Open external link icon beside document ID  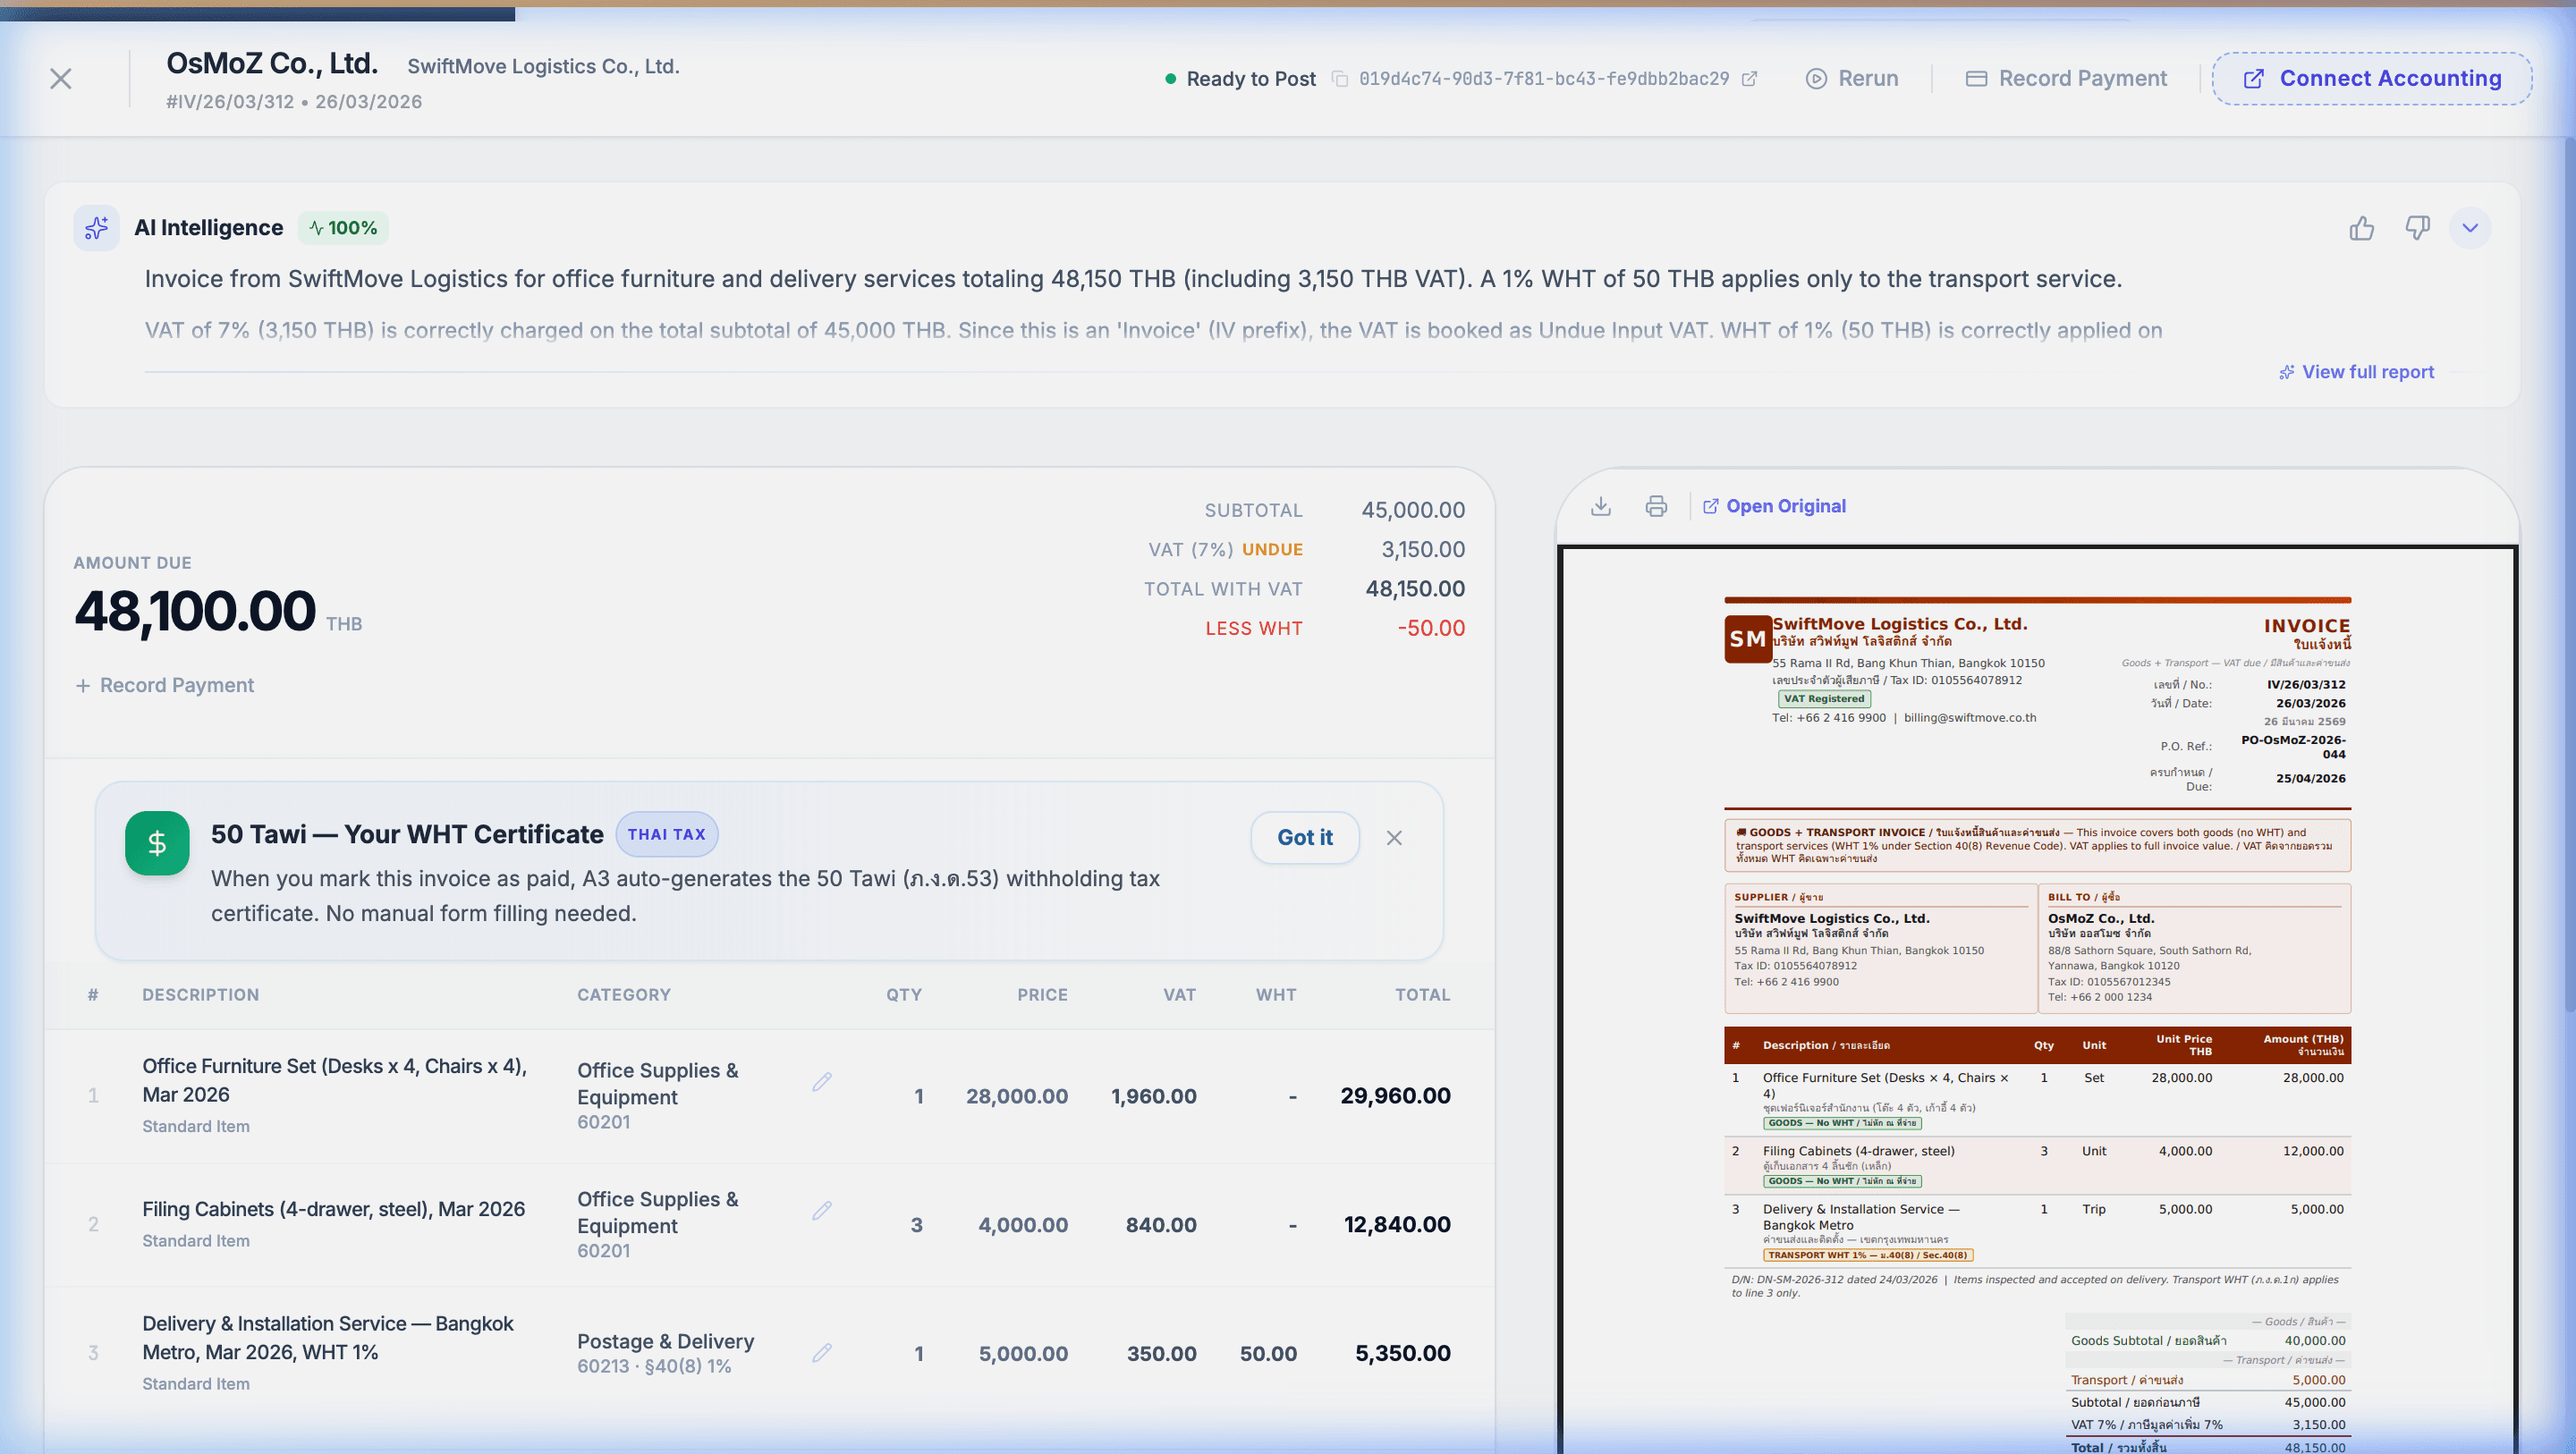pos(1749,79)
